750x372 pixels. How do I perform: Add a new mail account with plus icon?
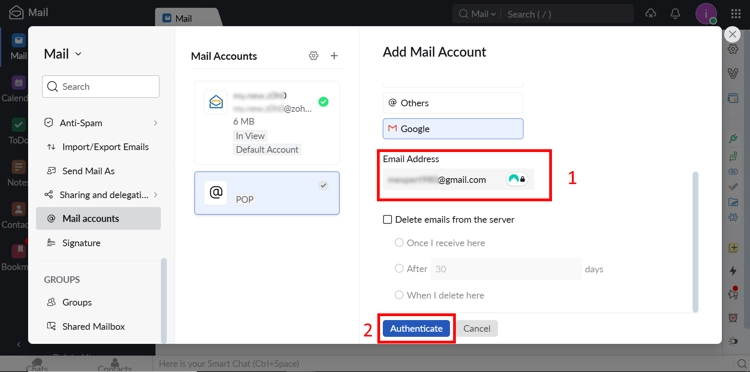click(334, 56)
